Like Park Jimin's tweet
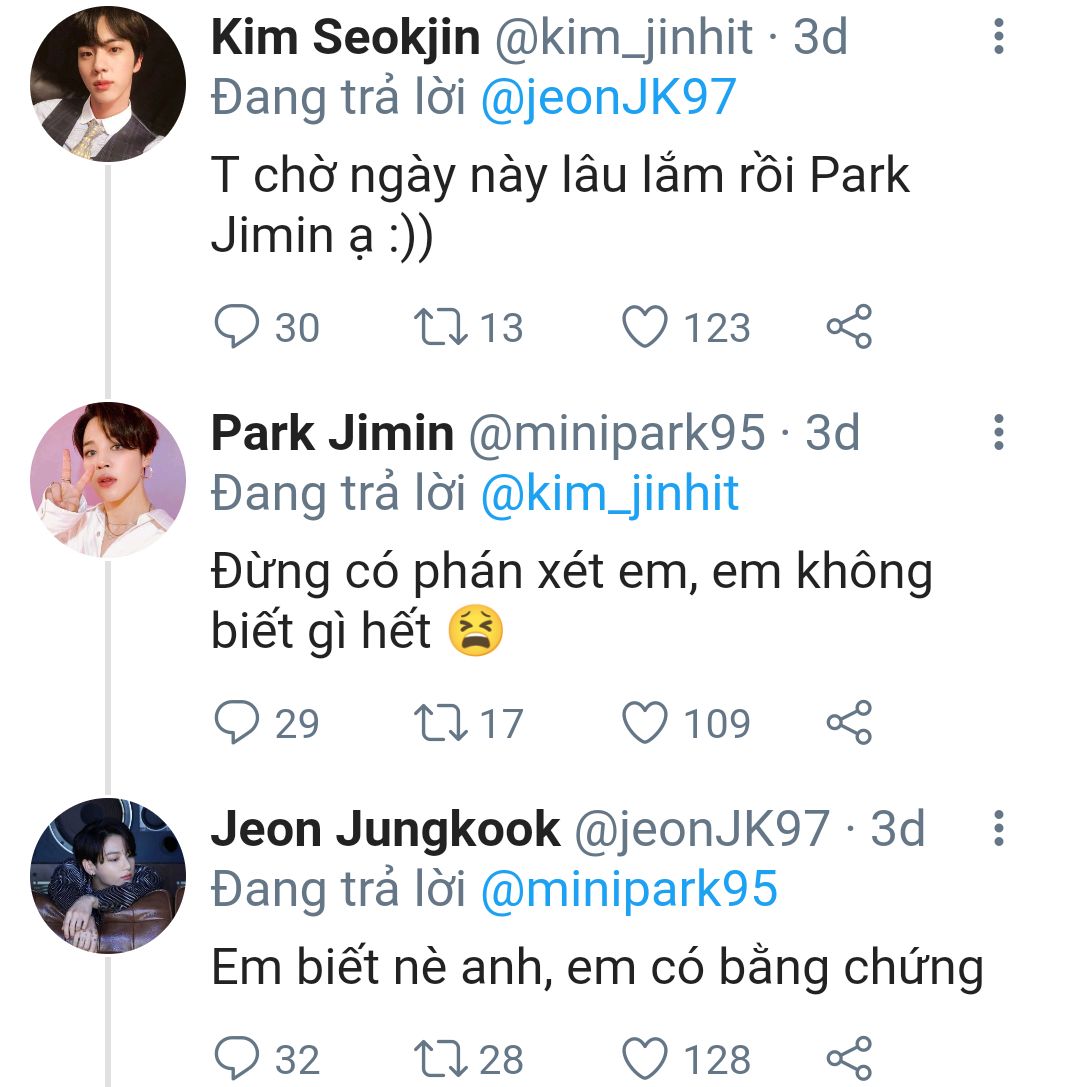The width and height of the screenshot is (1080, 1087). coord(645,723)
